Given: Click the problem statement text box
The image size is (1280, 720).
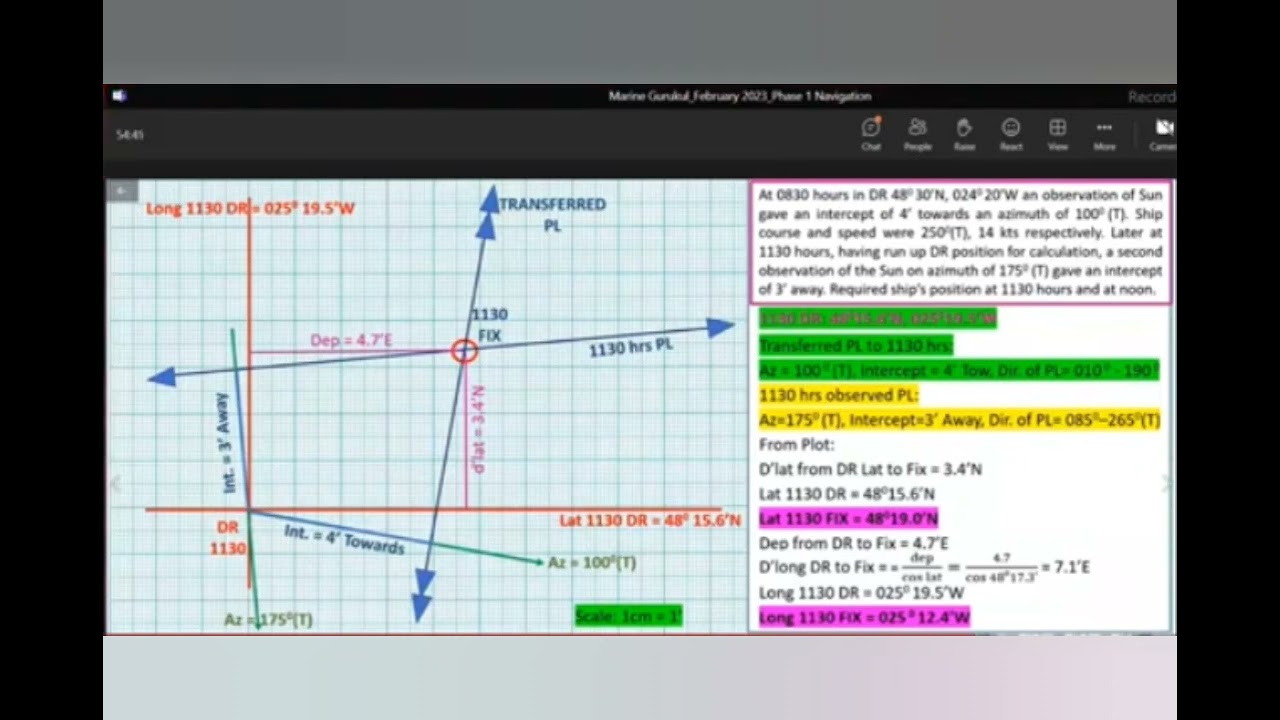Looking at the screenshot, I should (x=961, y=242).
